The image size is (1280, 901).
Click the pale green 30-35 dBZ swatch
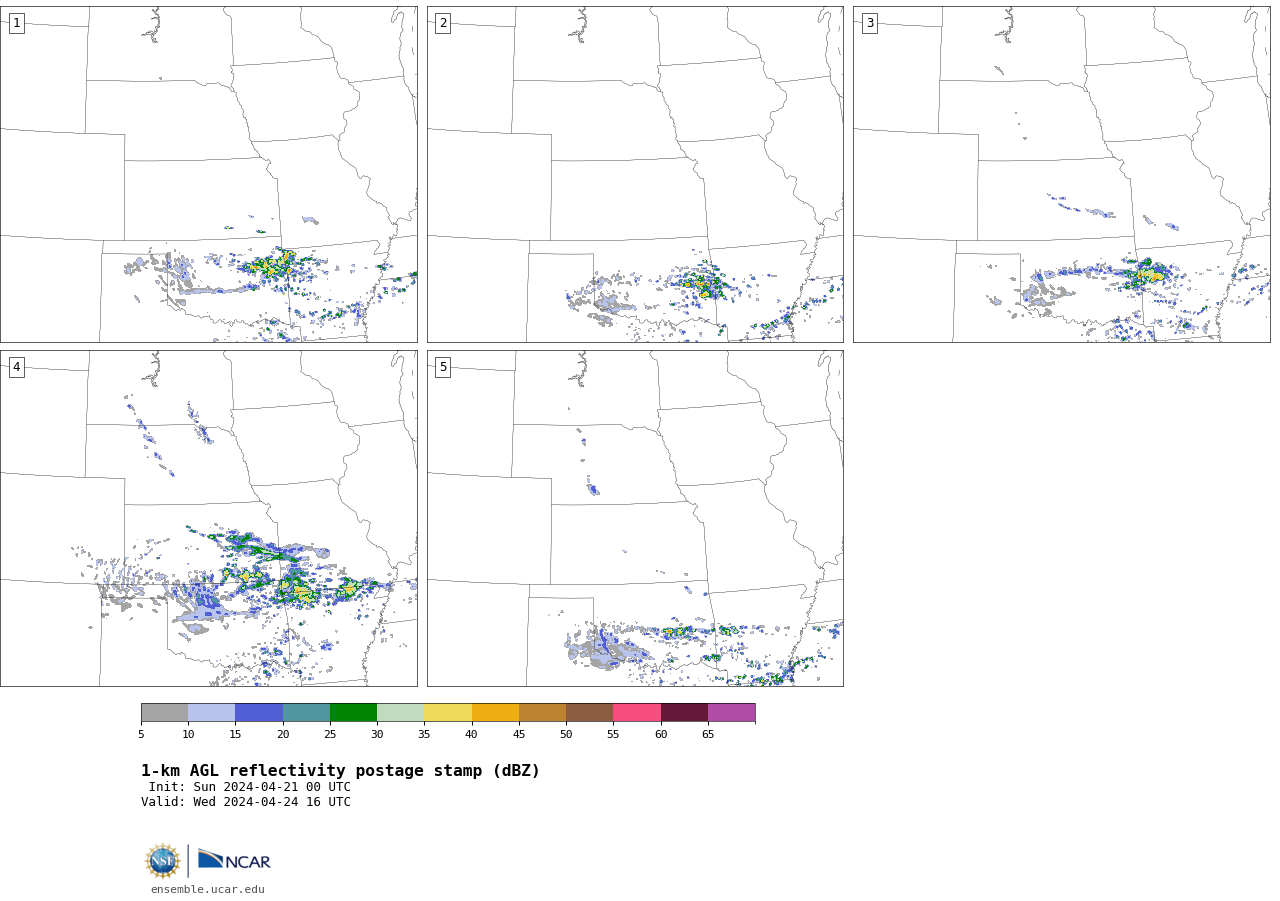click(x=400, y=713)
